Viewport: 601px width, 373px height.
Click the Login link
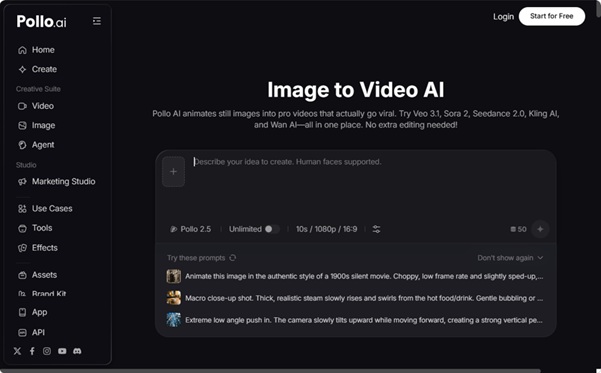(x=503, y=16)
